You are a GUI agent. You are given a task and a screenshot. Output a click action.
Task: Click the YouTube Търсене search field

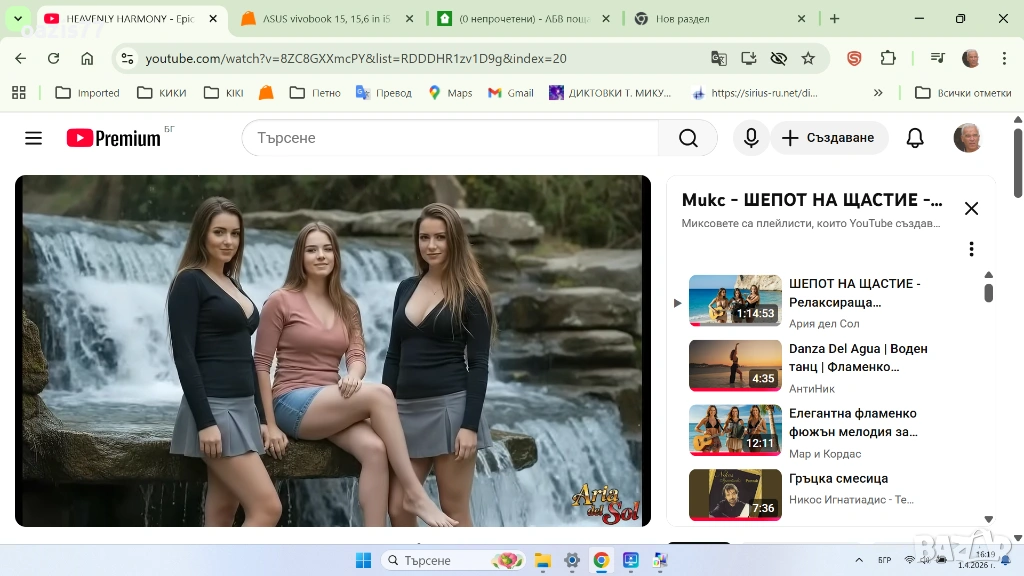450,138
